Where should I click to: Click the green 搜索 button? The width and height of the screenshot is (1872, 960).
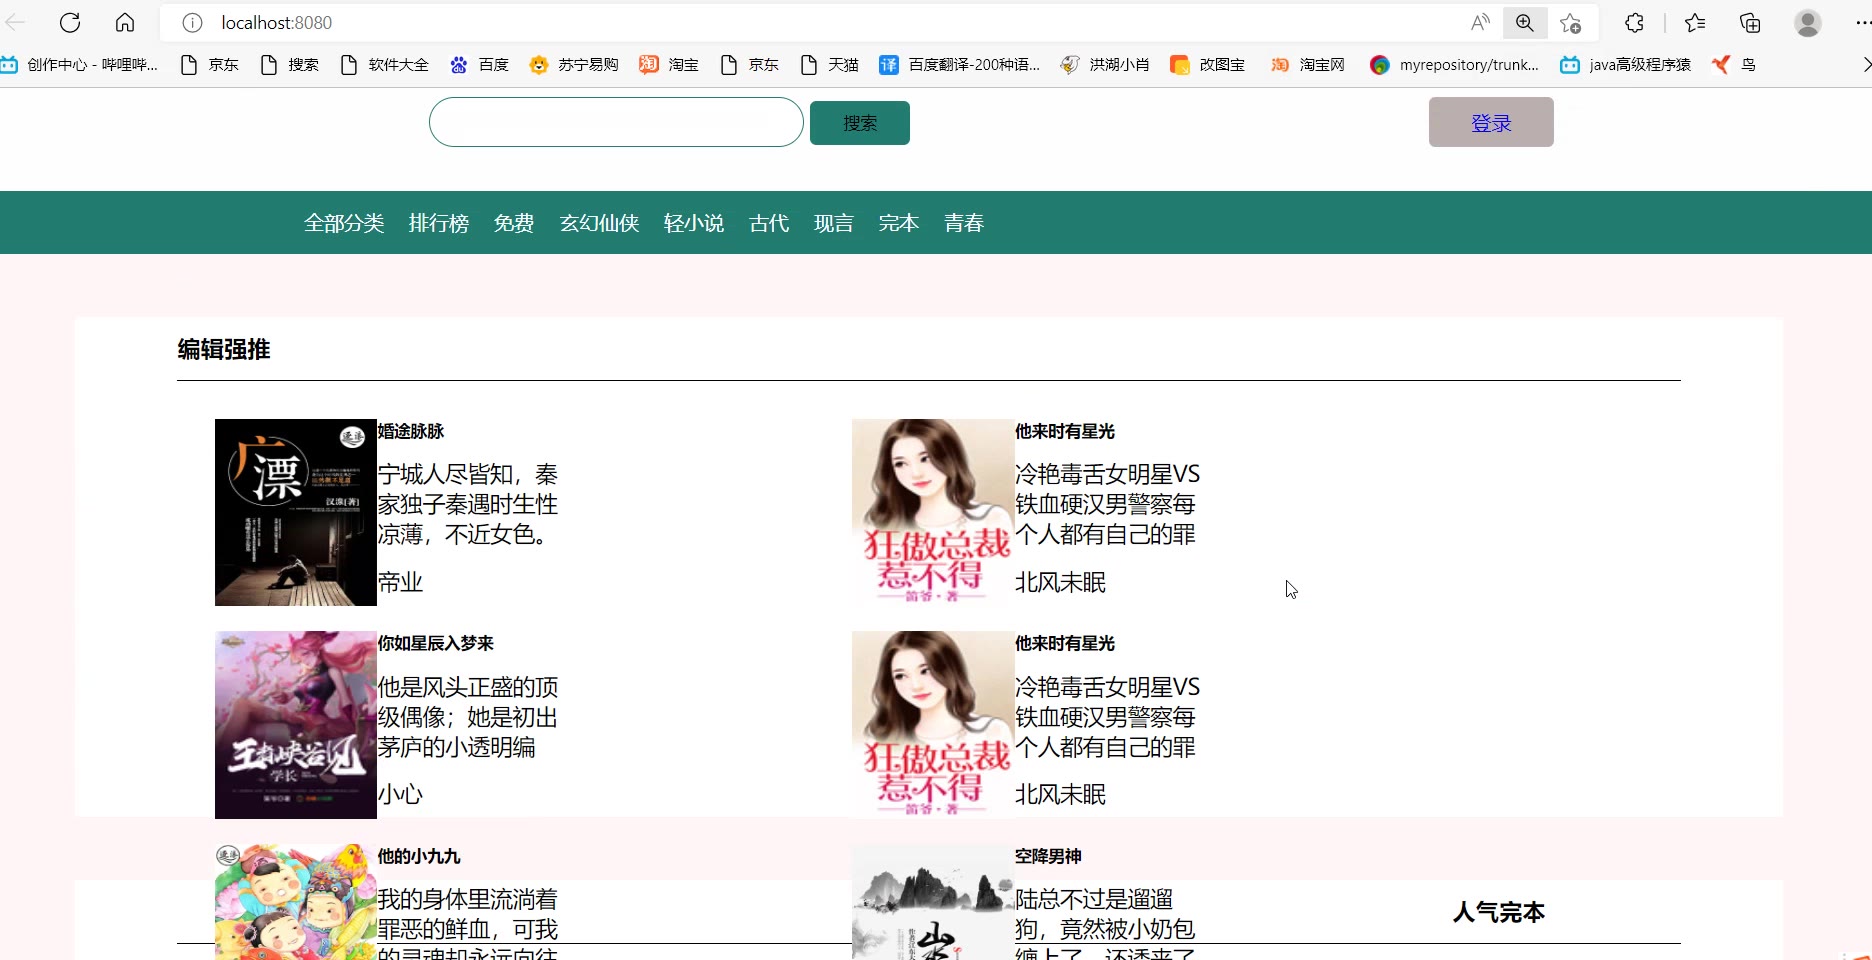point(860,123)
